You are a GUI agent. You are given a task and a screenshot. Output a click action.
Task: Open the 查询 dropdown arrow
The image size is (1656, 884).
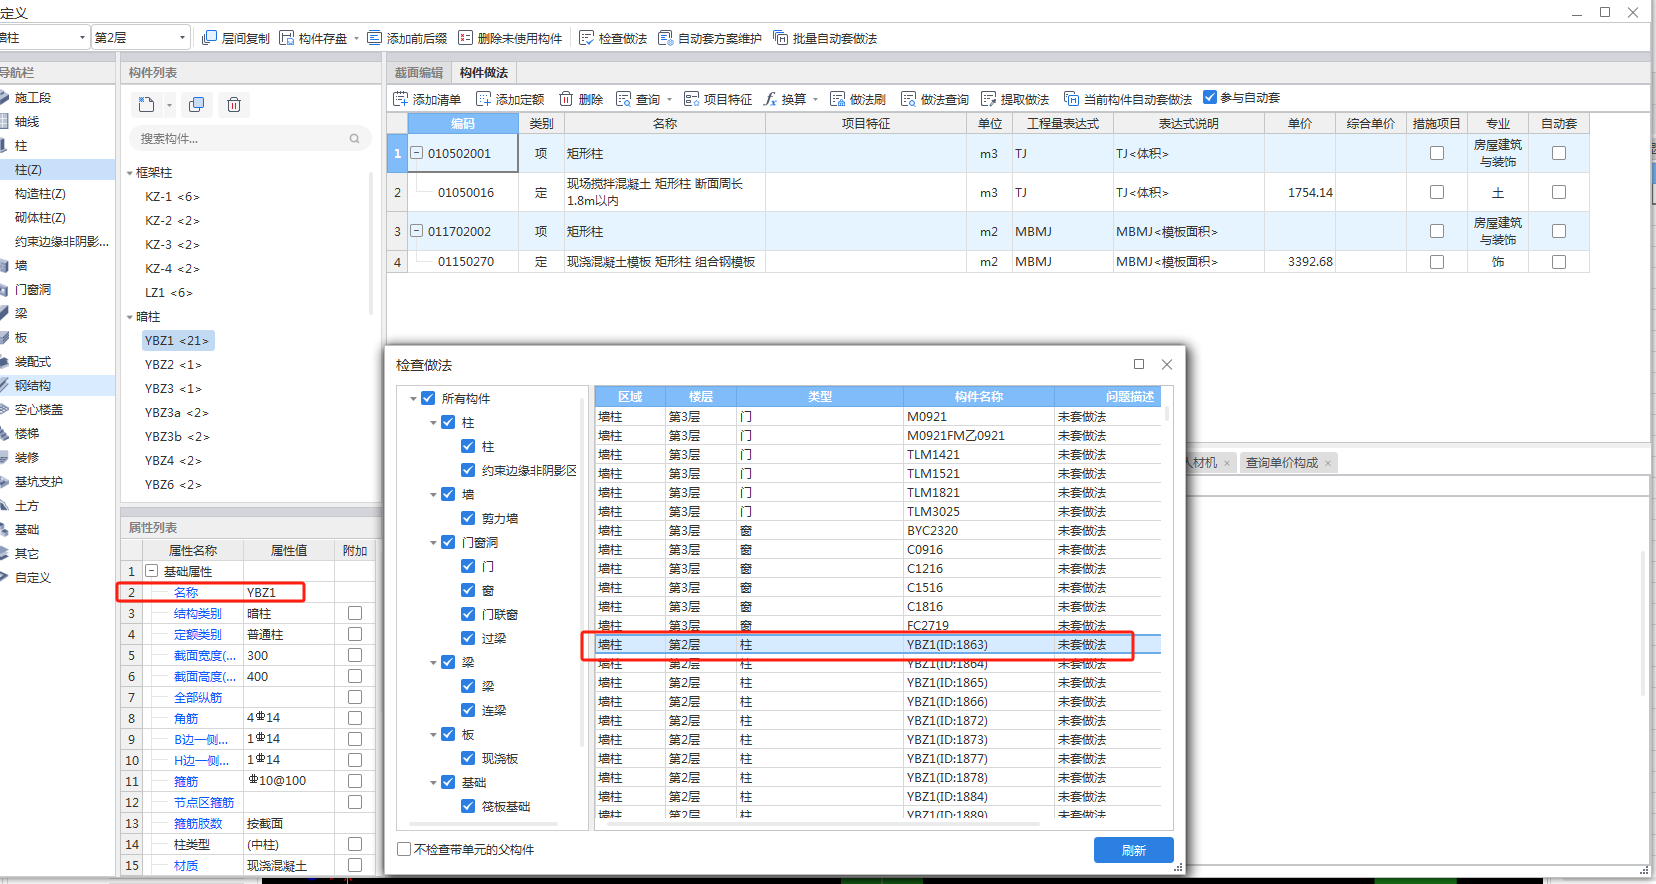coord(669,100)
